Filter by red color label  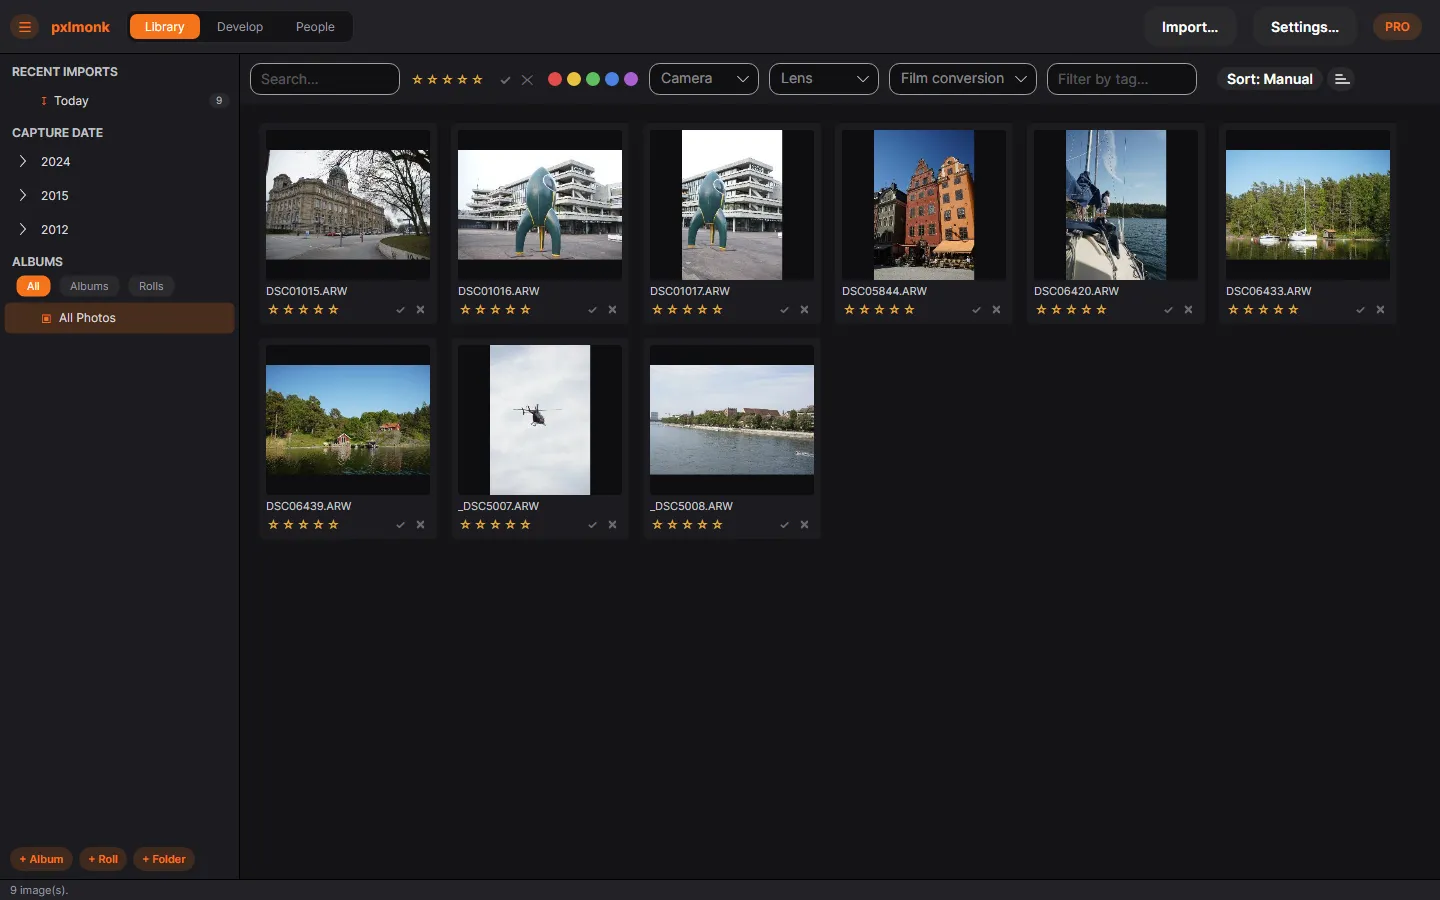[x=555, y=79]
